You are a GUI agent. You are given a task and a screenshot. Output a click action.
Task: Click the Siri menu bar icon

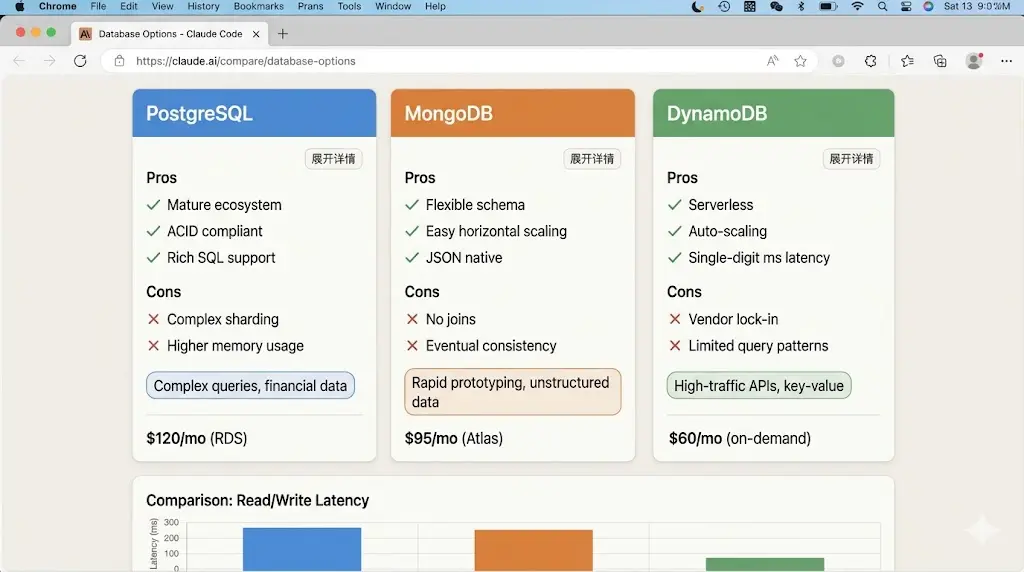(x=928, y=7)
